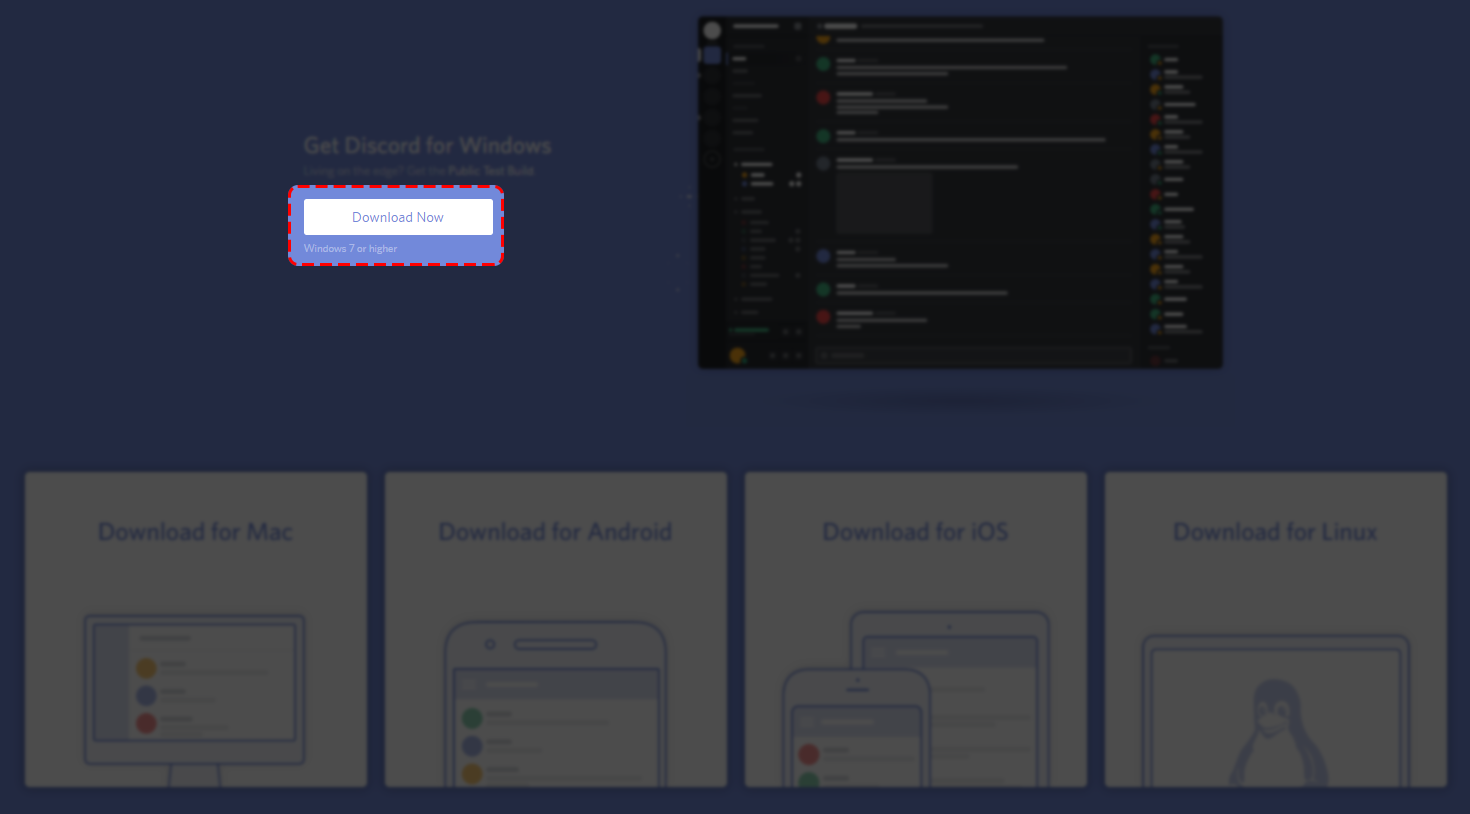Image resolution: width=1470 pixels, height=814 pixels.
Task: Click the 'Get Discord for Windows' heading
Action: tap(427, 146)
